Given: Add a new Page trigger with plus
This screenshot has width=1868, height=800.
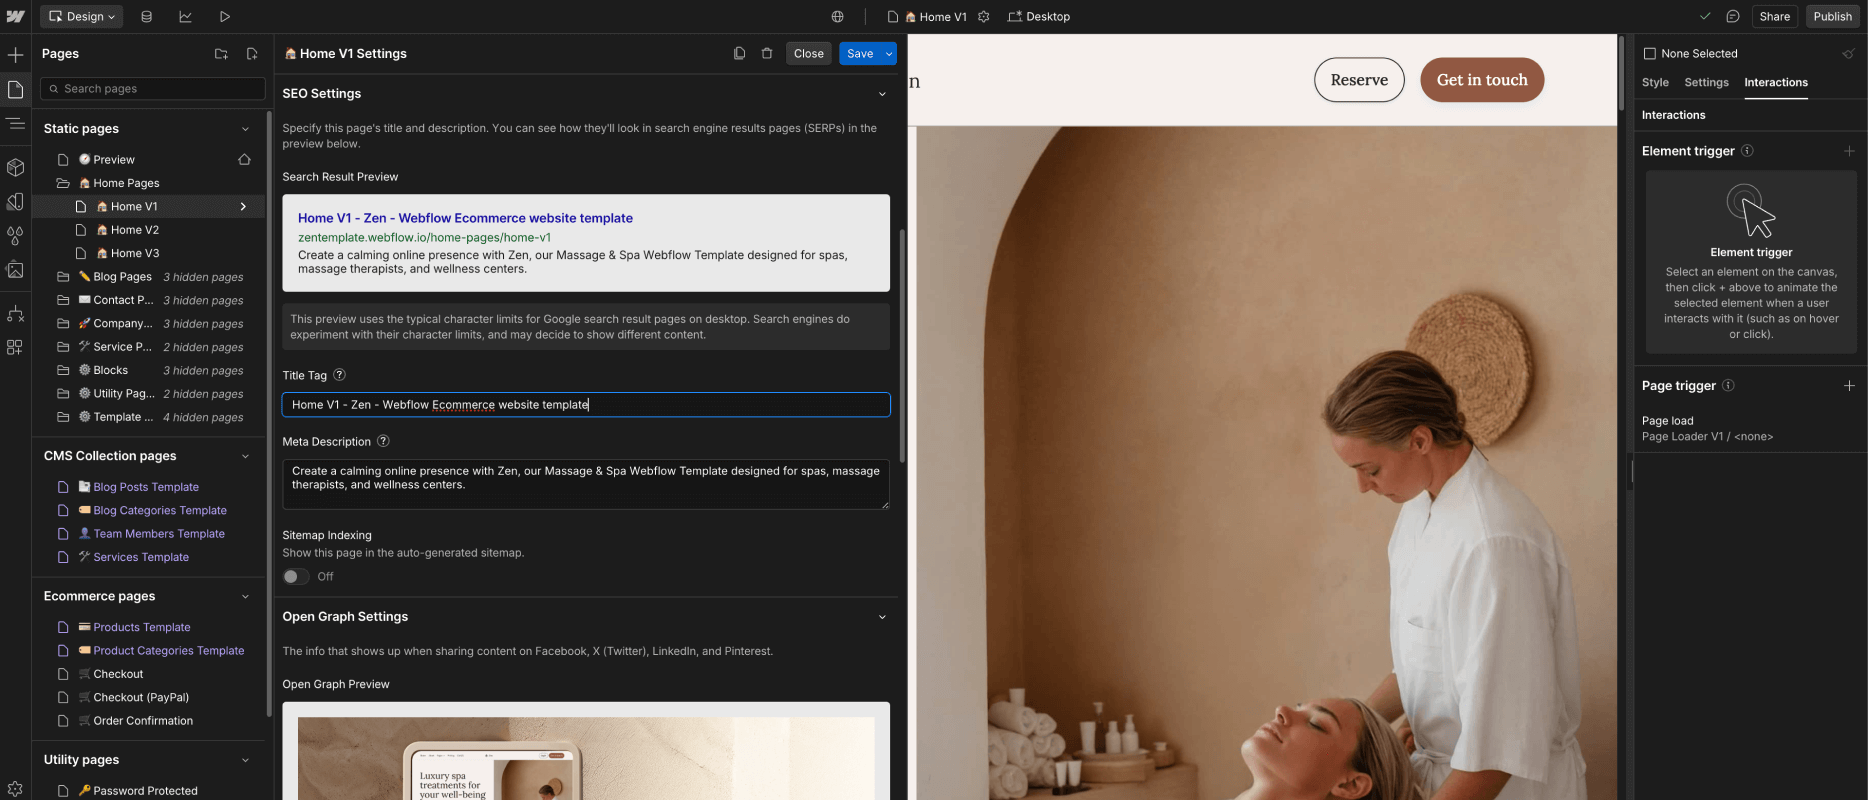Looking at the screenshot, I should coord(1849,386).
